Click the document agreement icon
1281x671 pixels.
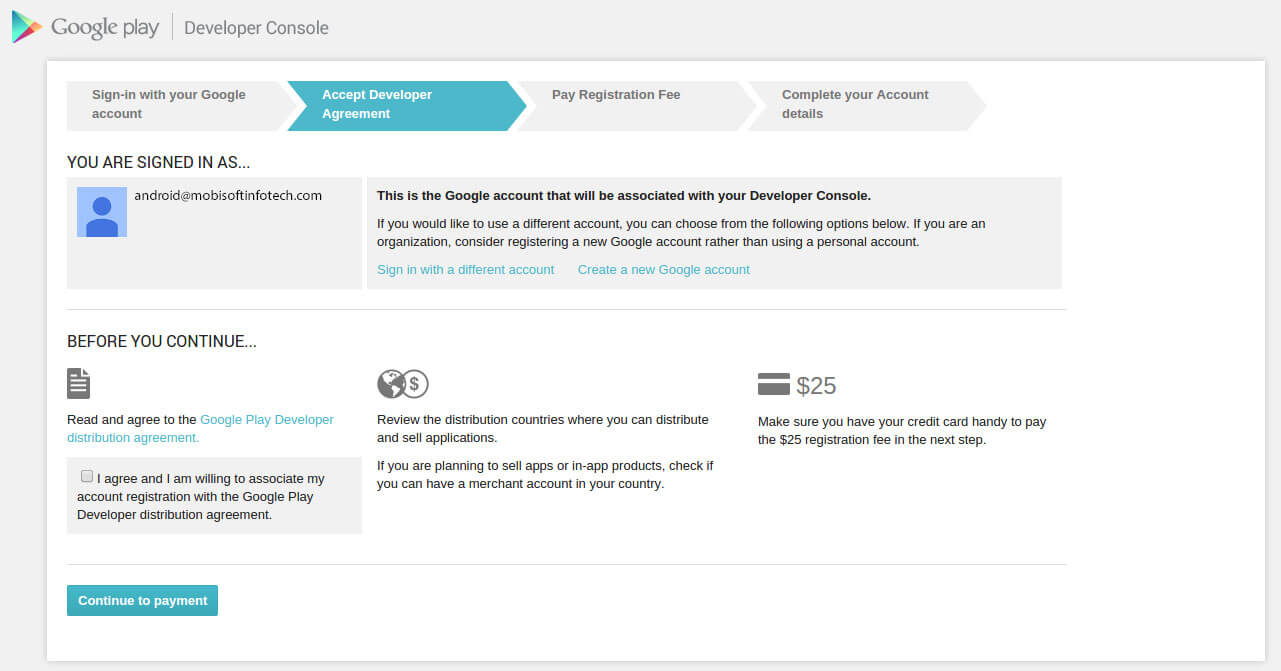[78, 383]
